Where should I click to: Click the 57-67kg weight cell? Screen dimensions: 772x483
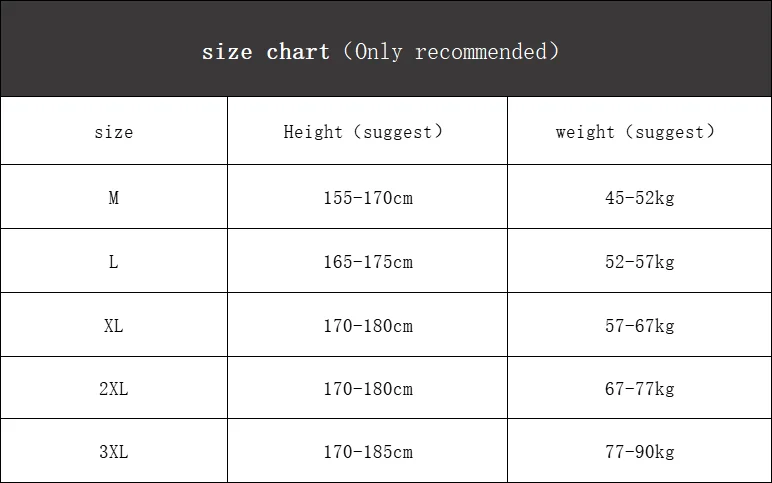pos(639,326)
